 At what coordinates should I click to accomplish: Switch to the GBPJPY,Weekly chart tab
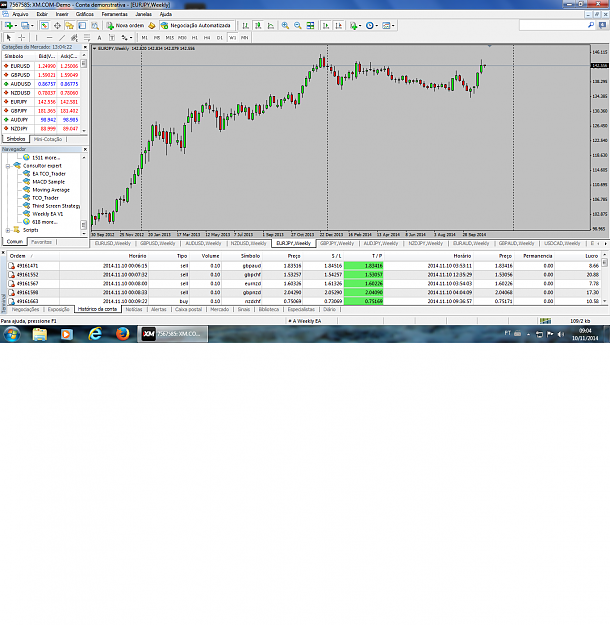click(x=337, y=243)
